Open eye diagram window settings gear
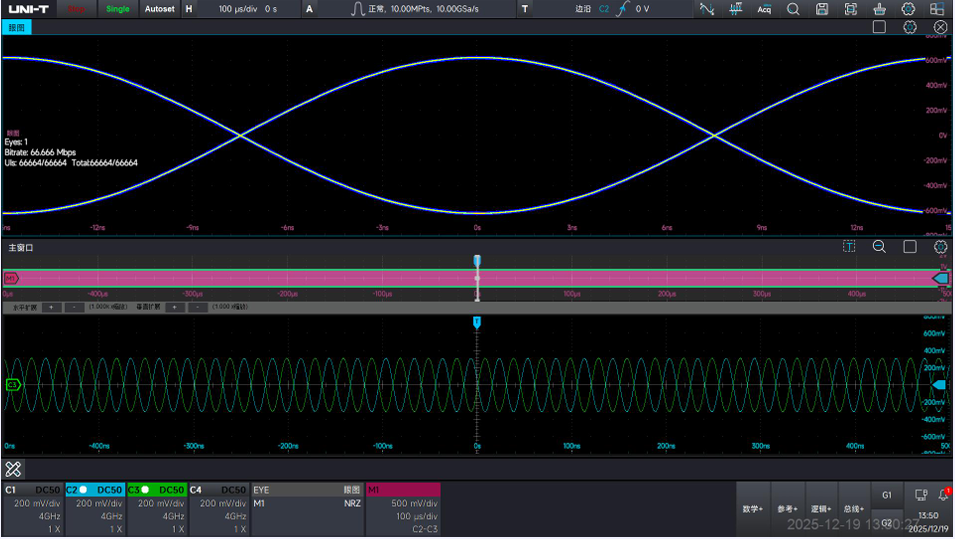The height and width of the screenshot is (539, 955). point(910,27)
